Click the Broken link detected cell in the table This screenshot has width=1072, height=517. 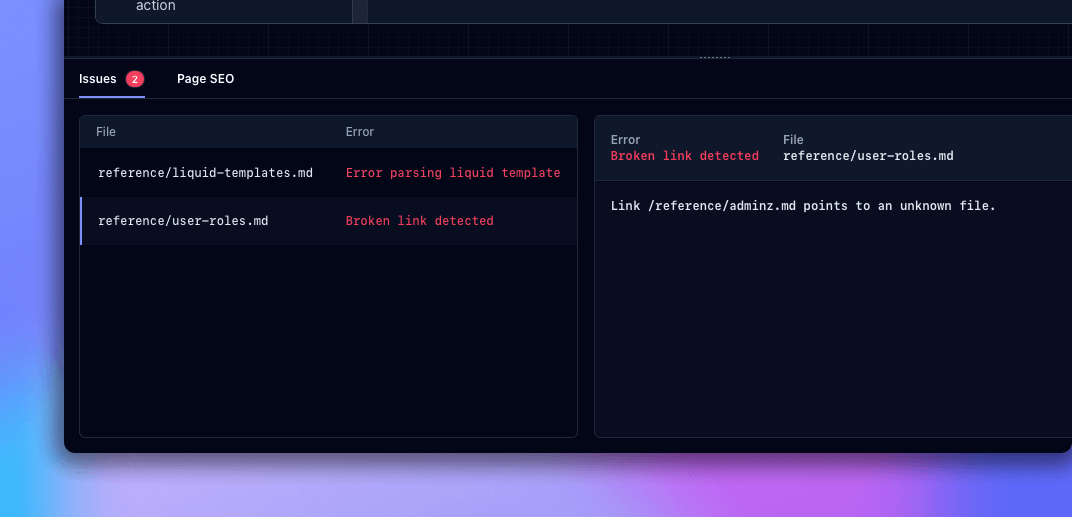419,221
